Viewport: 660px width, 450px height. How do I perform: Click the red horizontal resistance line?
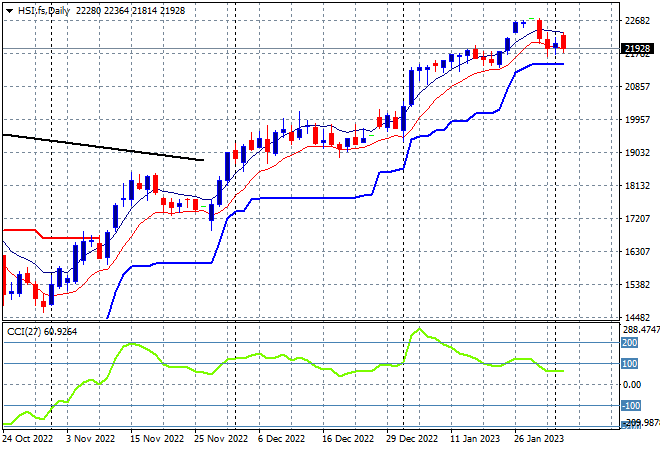click(x=51, y=236)
